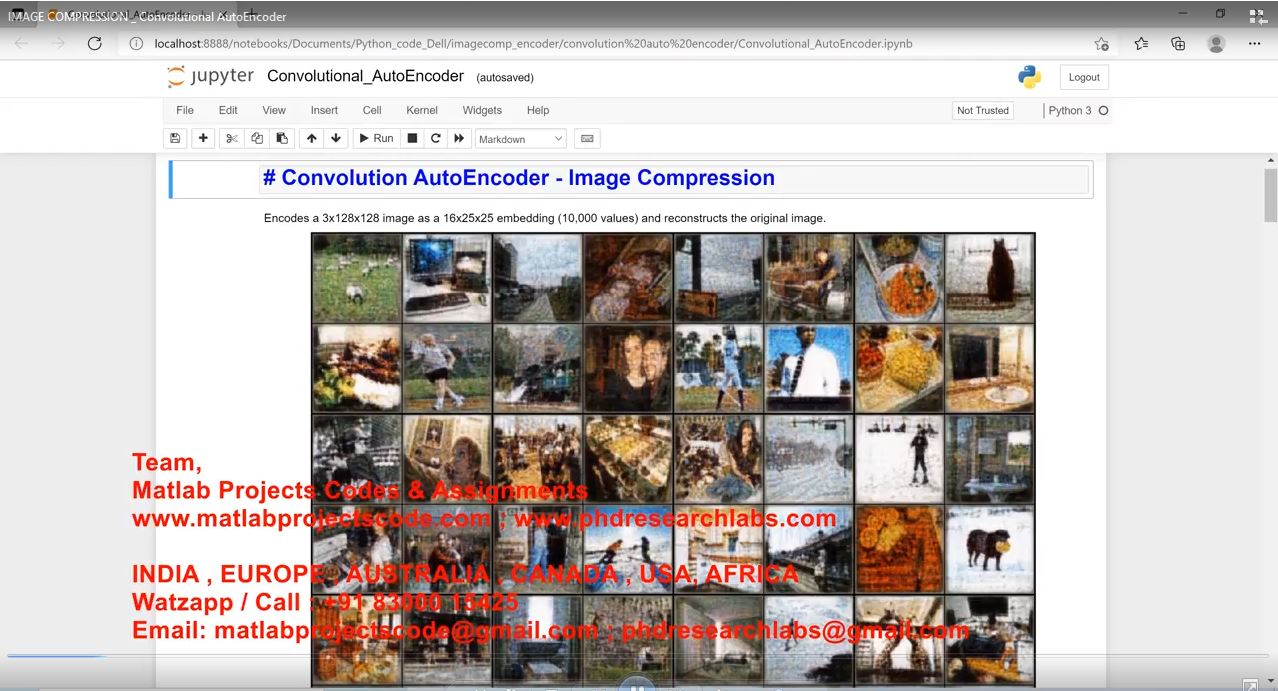Open the Kernel menu
The image size is (1278, 691).
422,110
